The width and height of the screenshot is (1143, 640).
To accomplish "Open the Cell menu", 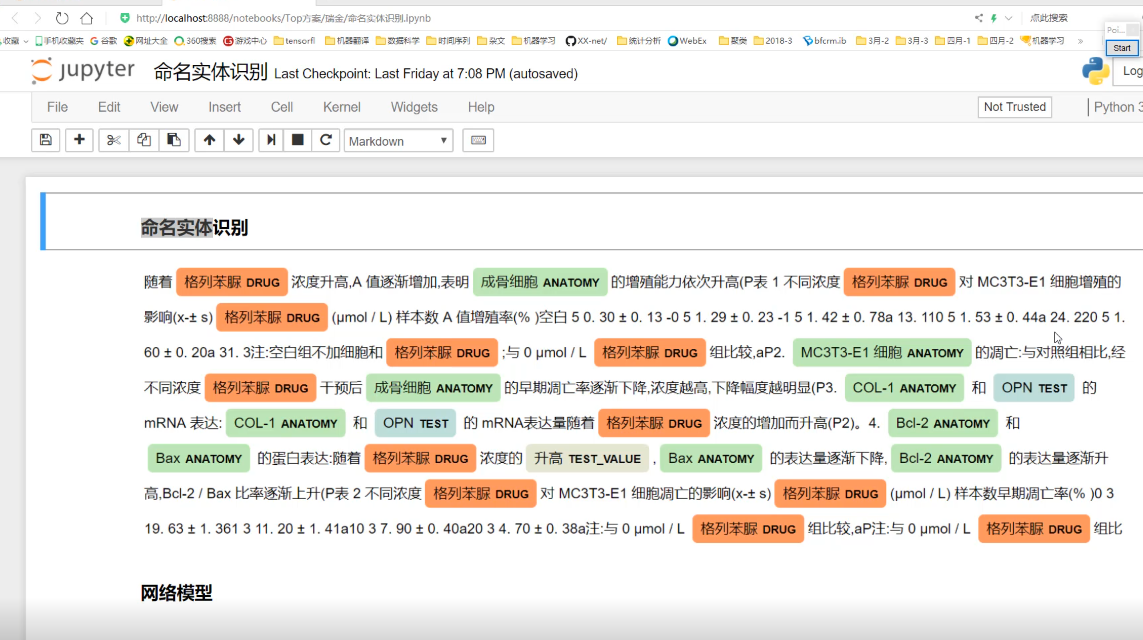I will (282, 107).
